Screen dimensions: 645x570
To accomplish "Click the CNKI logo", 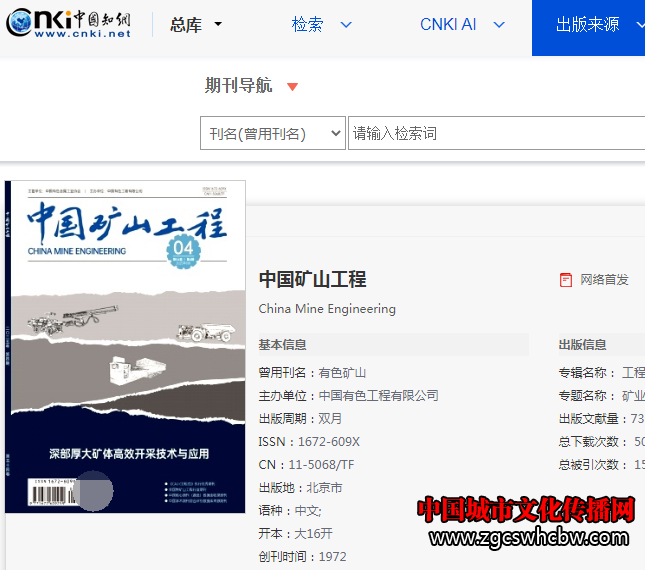I will pos(69,25).
